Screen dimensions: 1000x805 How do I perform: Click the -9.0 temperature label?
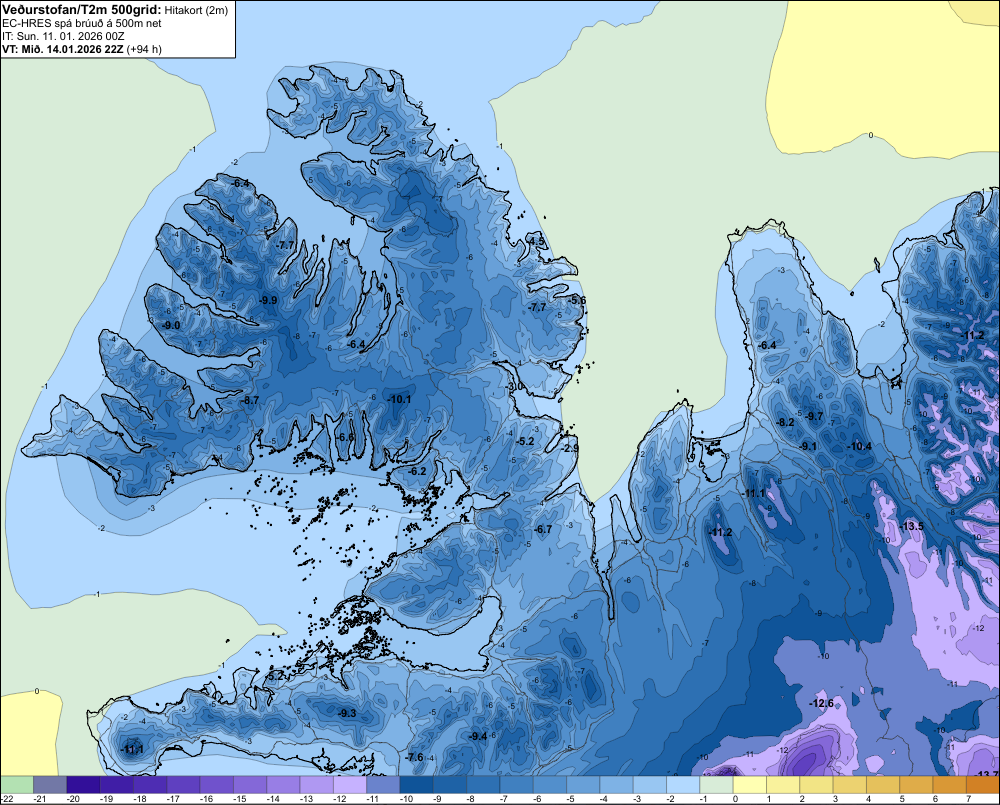(171, 325)
